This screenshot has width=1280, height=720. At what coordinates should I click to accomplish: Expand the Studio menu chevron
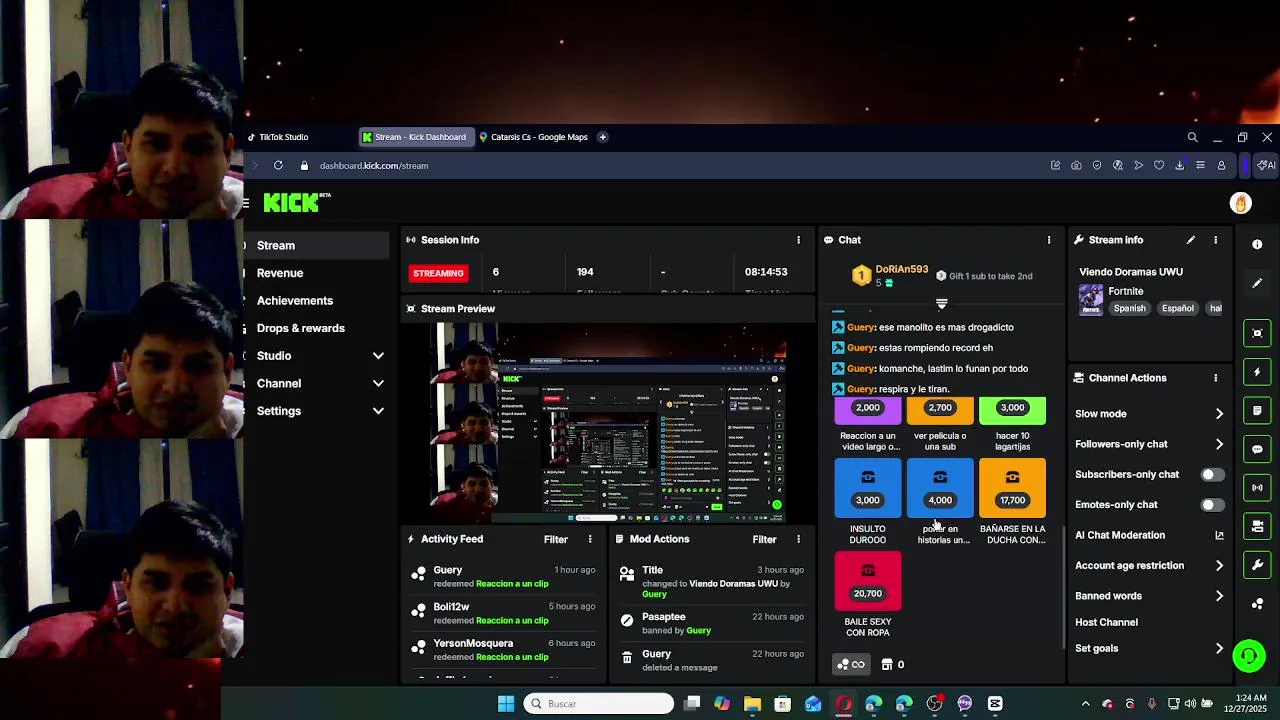pyautogui.click(x=378, y=356)
